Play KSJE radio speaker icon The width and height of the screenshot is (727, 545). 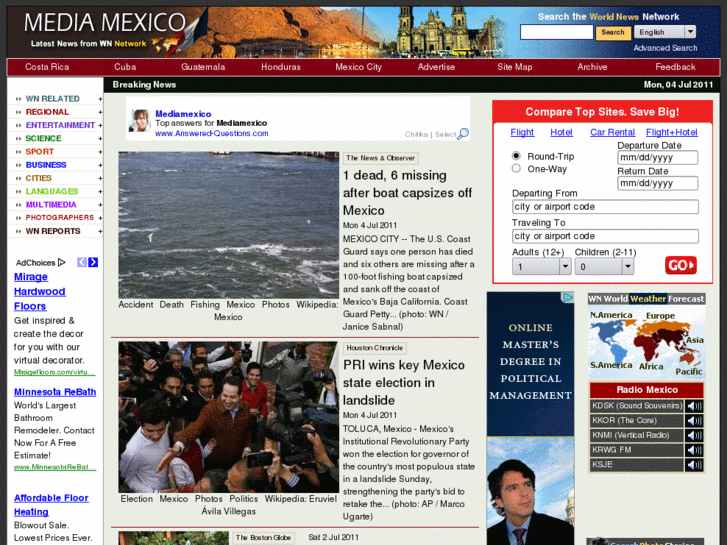click(694, 465)
